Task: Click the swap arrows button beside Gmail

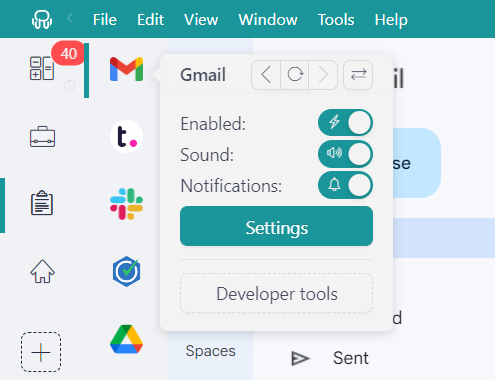Action: click(x=358, y=75)
